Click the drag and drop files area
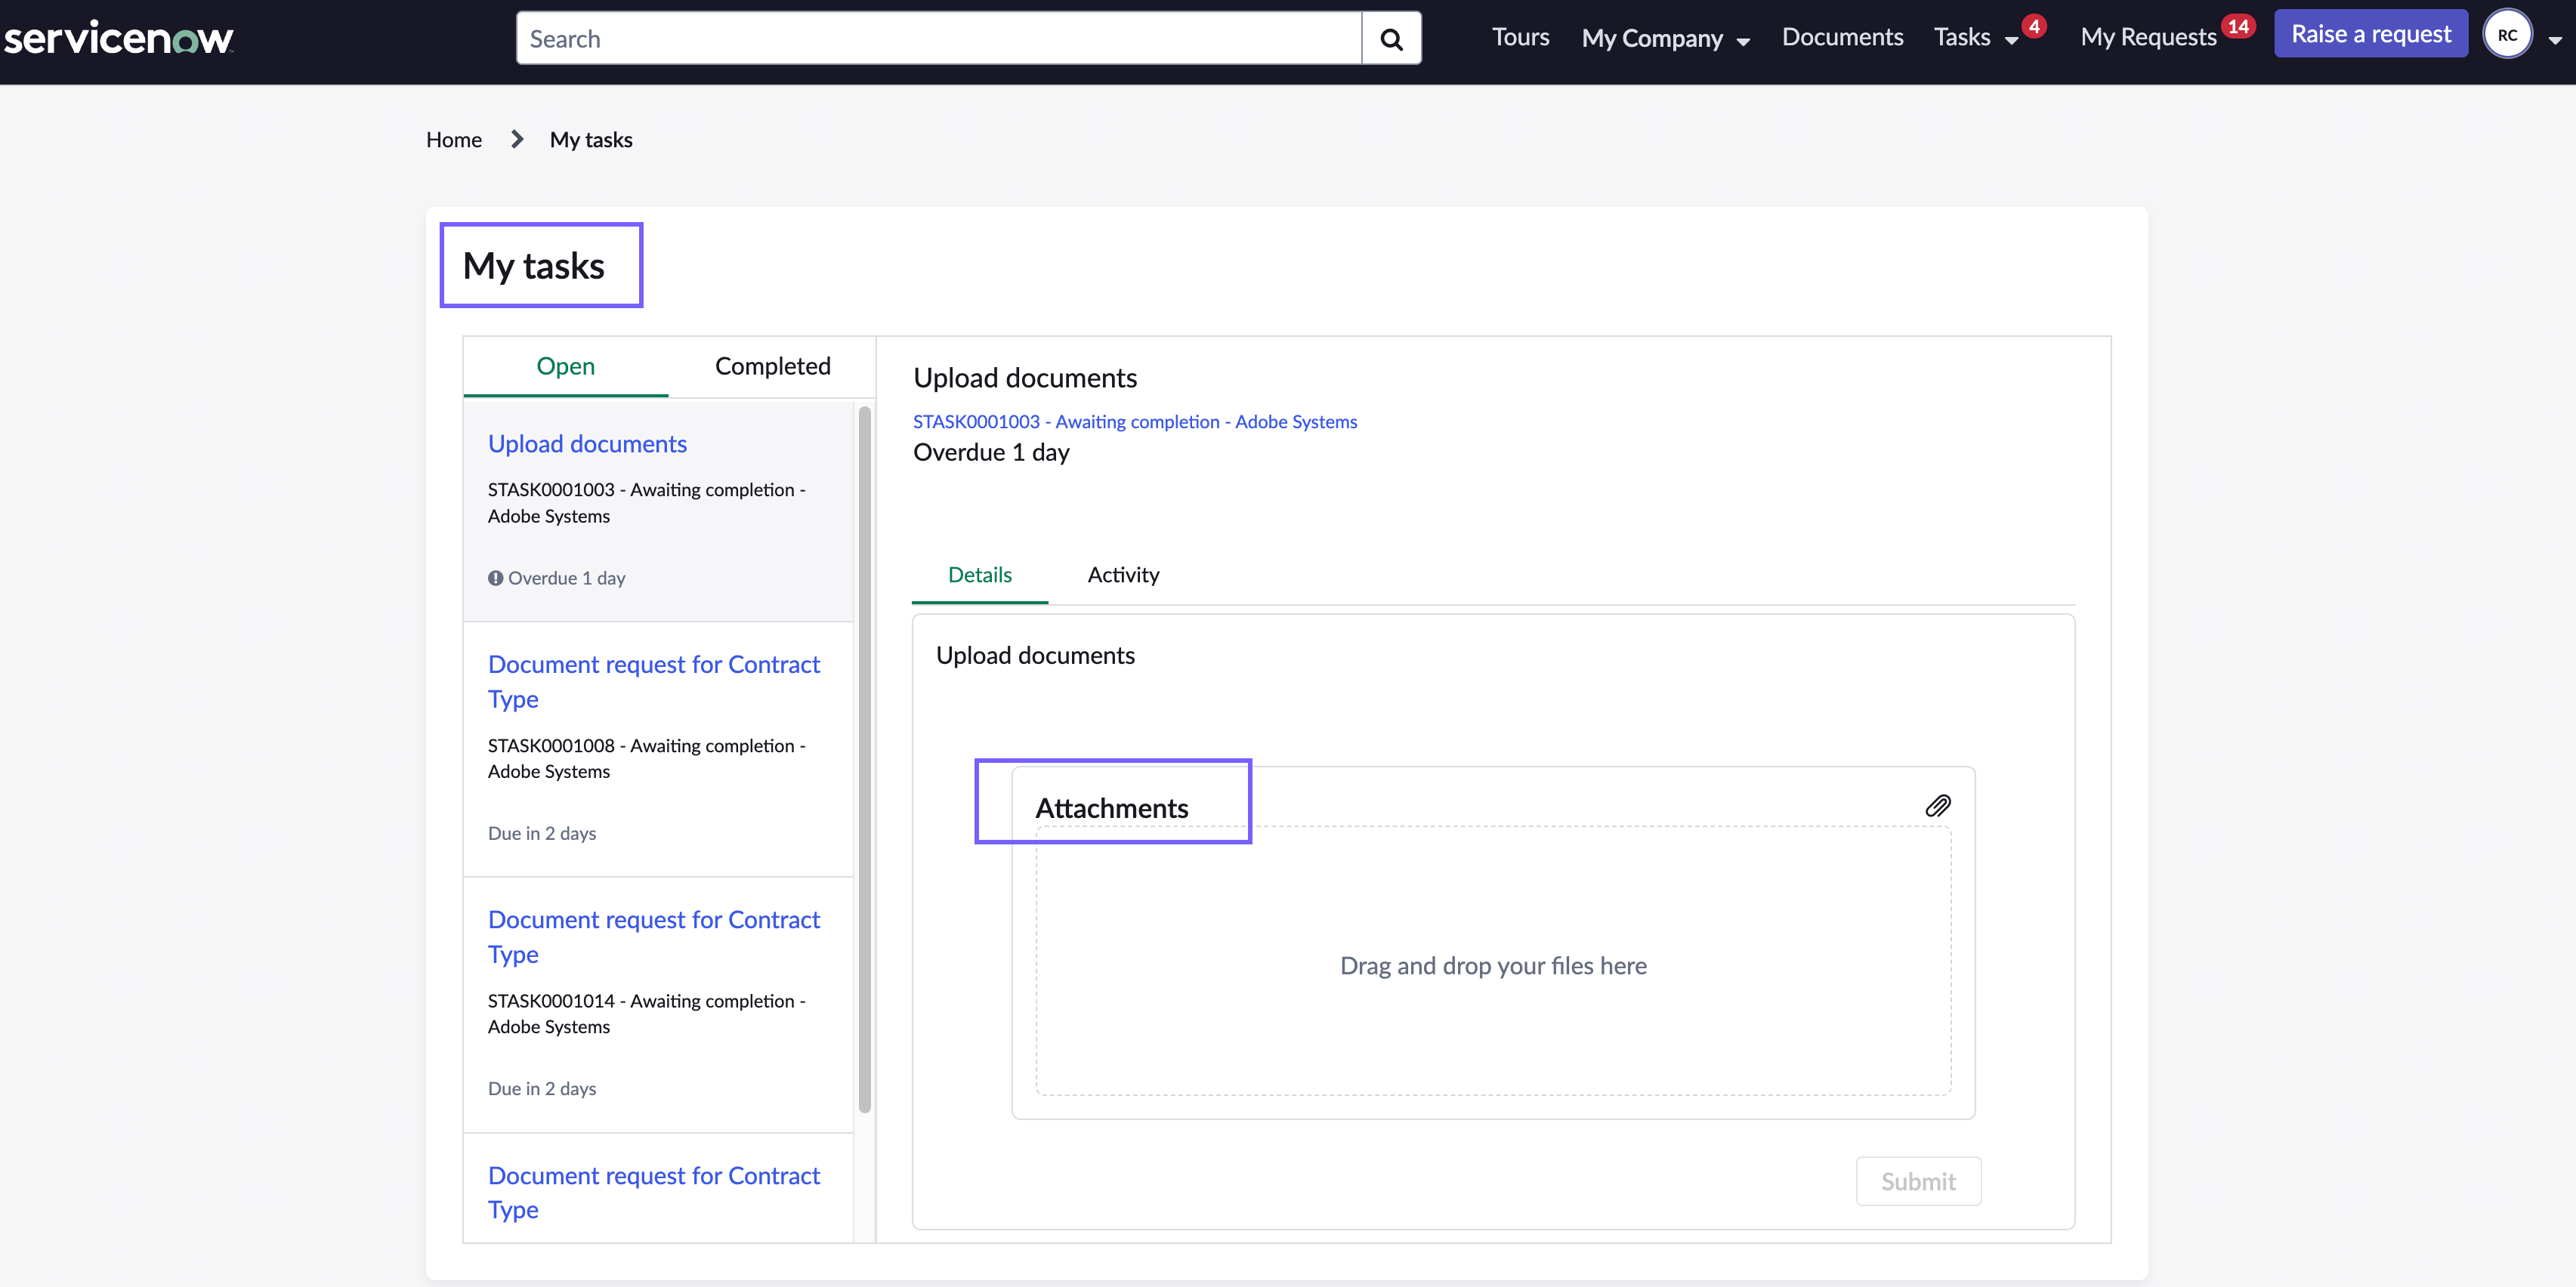Screen dimensions: 2576x1287 click(x=1493, y=960)
